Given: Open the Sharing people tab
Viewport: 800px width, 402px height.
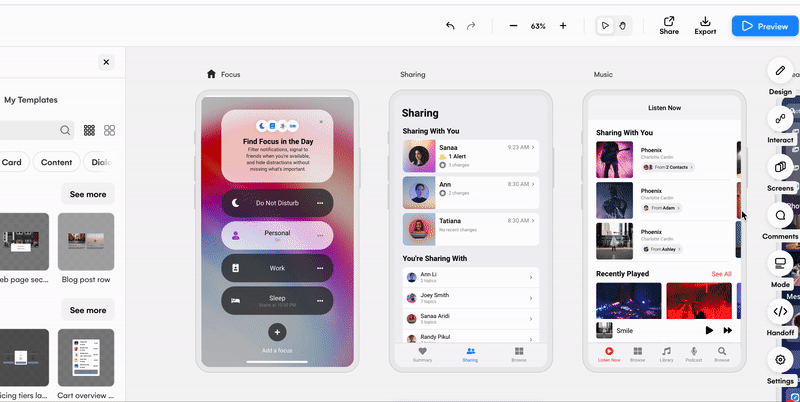Looking at the screenshot, I should click(x=470, y=354).
